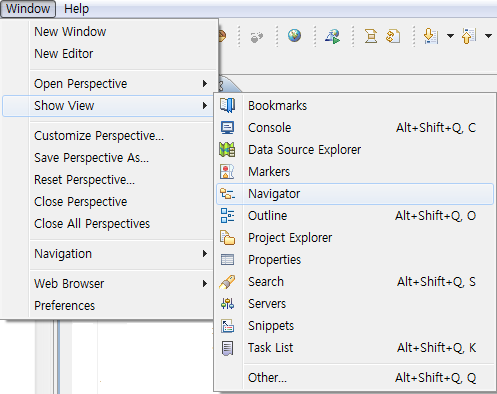This screenshot has width=497, height=394.
Task: Click the Bookmarks view icon
Action: click(x=228, y=105)
